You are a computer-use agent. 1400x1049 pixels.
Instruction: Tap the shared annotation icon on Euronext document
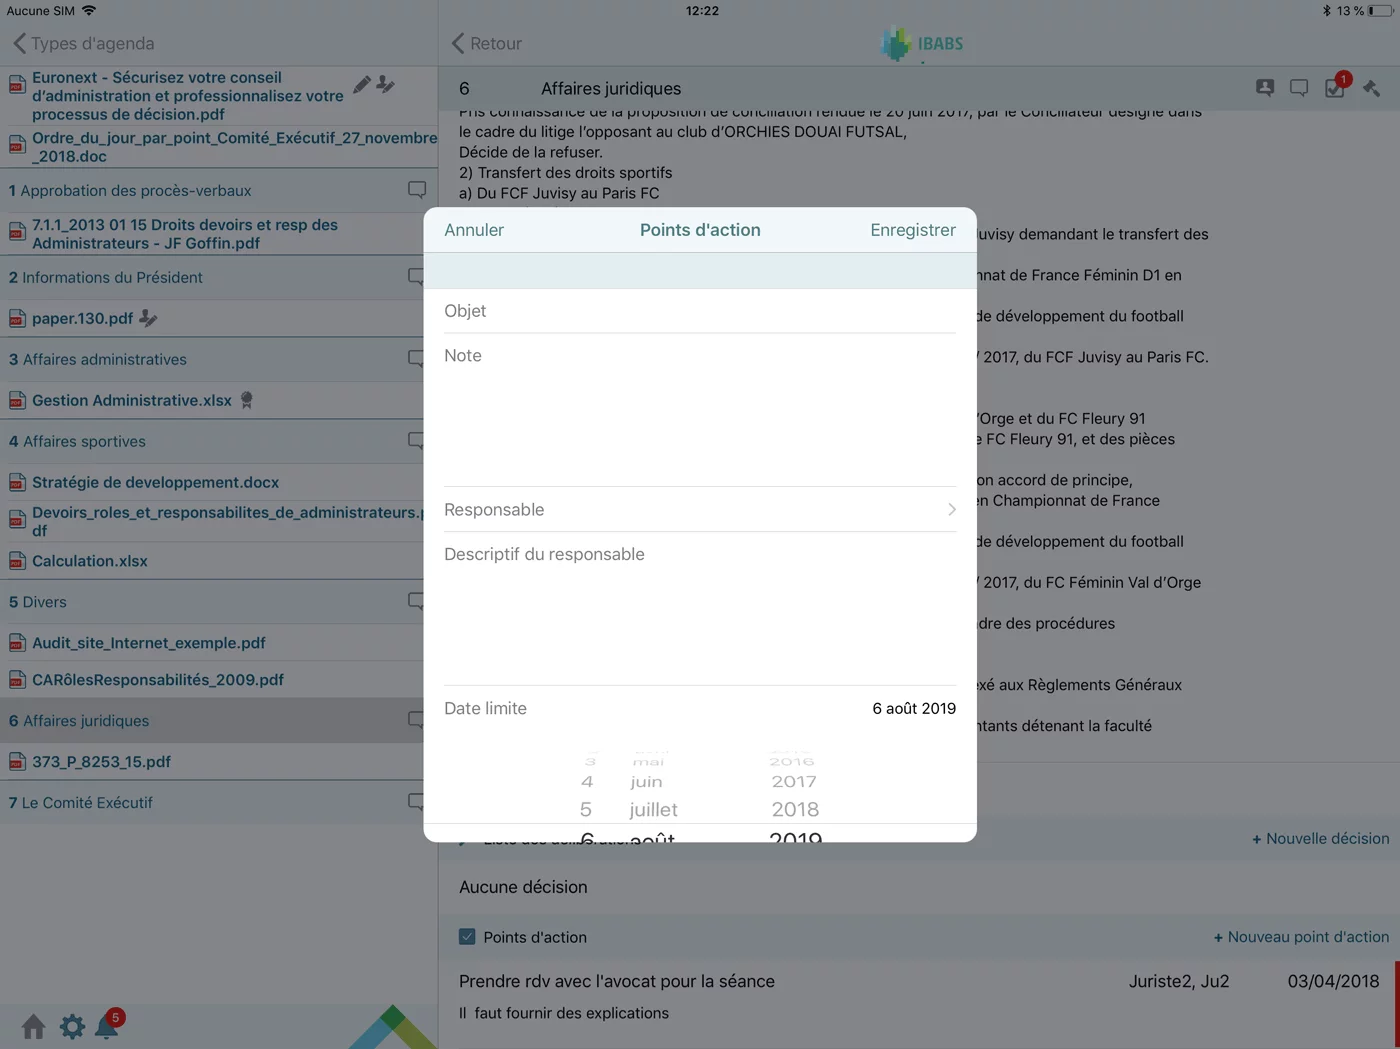(x=385, y=85)
